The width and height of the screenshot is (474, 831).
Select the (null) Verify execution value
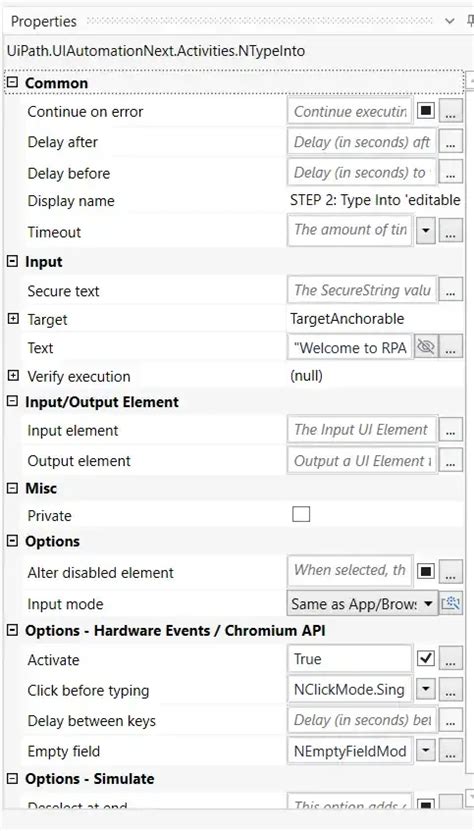click(306, 376)
